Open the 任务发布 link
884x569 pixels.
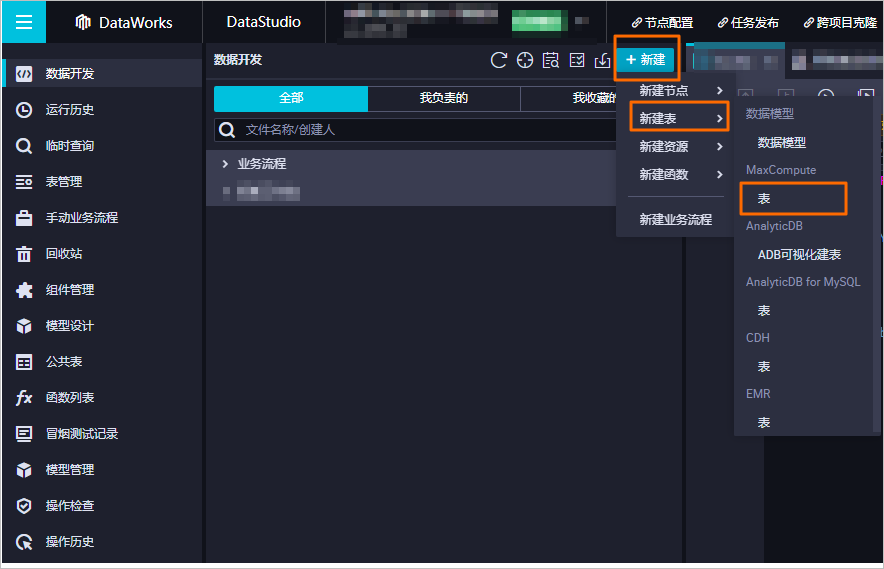click(x=748, y=23)
